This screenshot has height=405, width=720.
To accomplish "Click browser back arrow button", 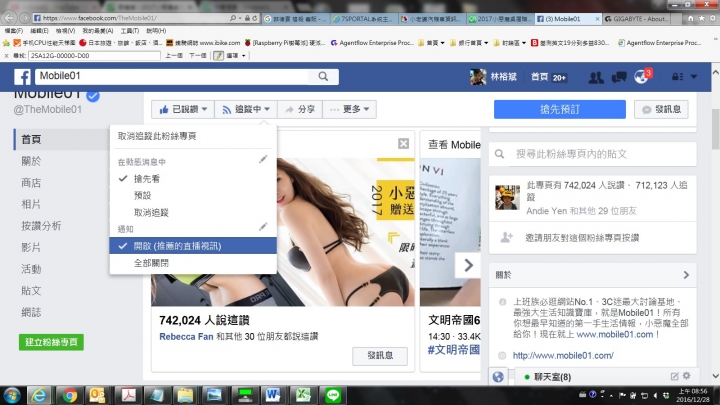I will point(9,18).
